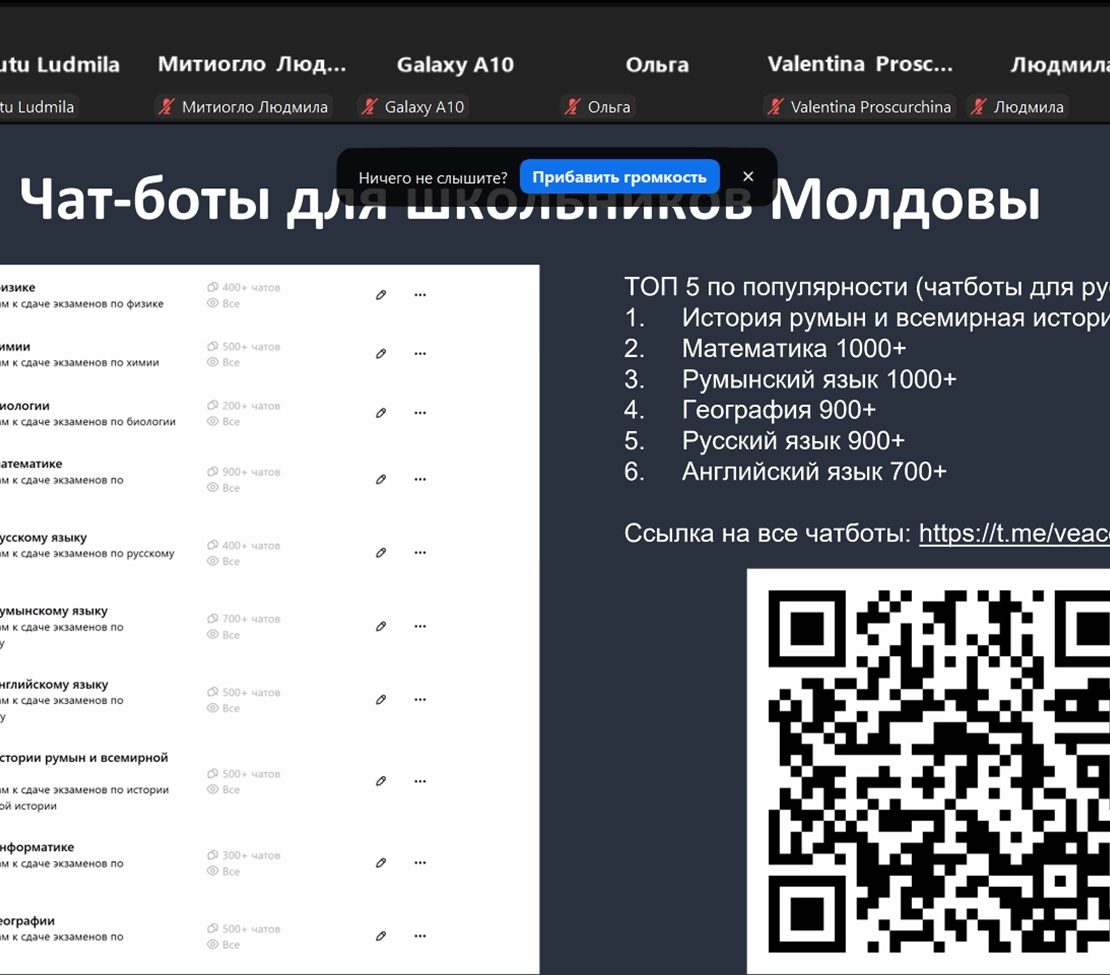Click the '400+ чатов' count in физике row

click(244, 287)
